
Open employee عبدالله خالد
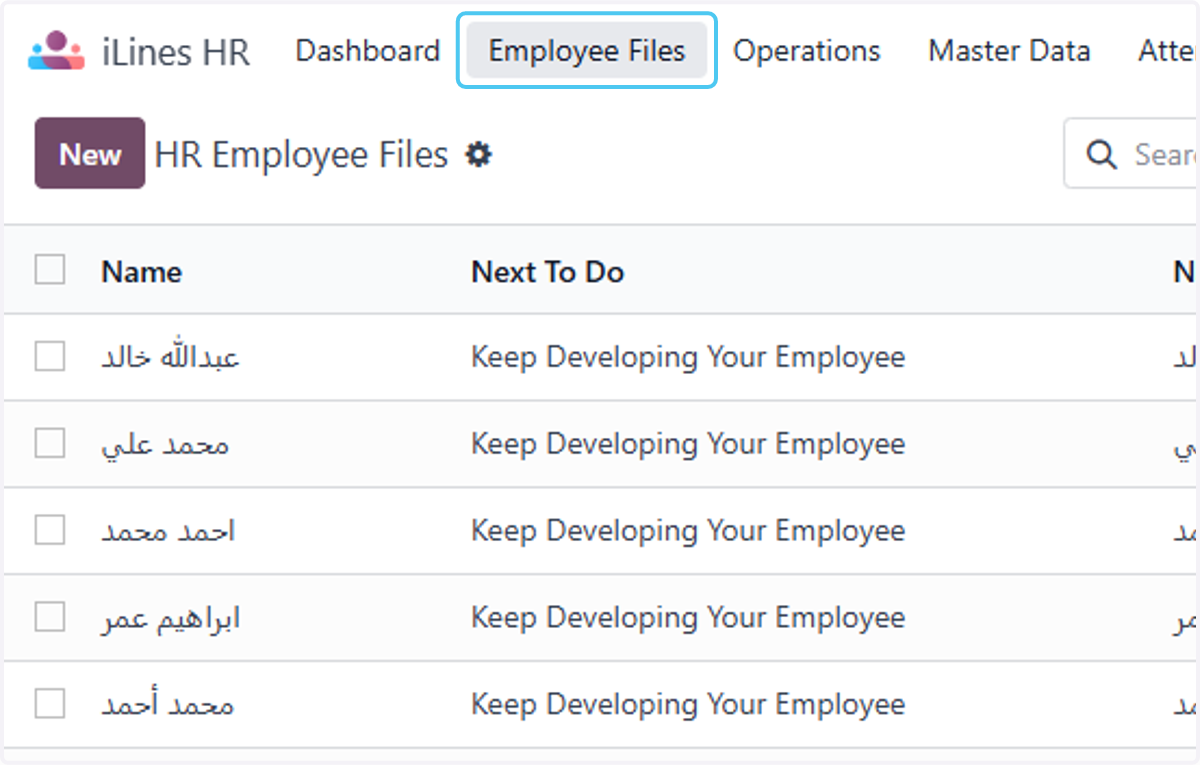coord(171,357)
